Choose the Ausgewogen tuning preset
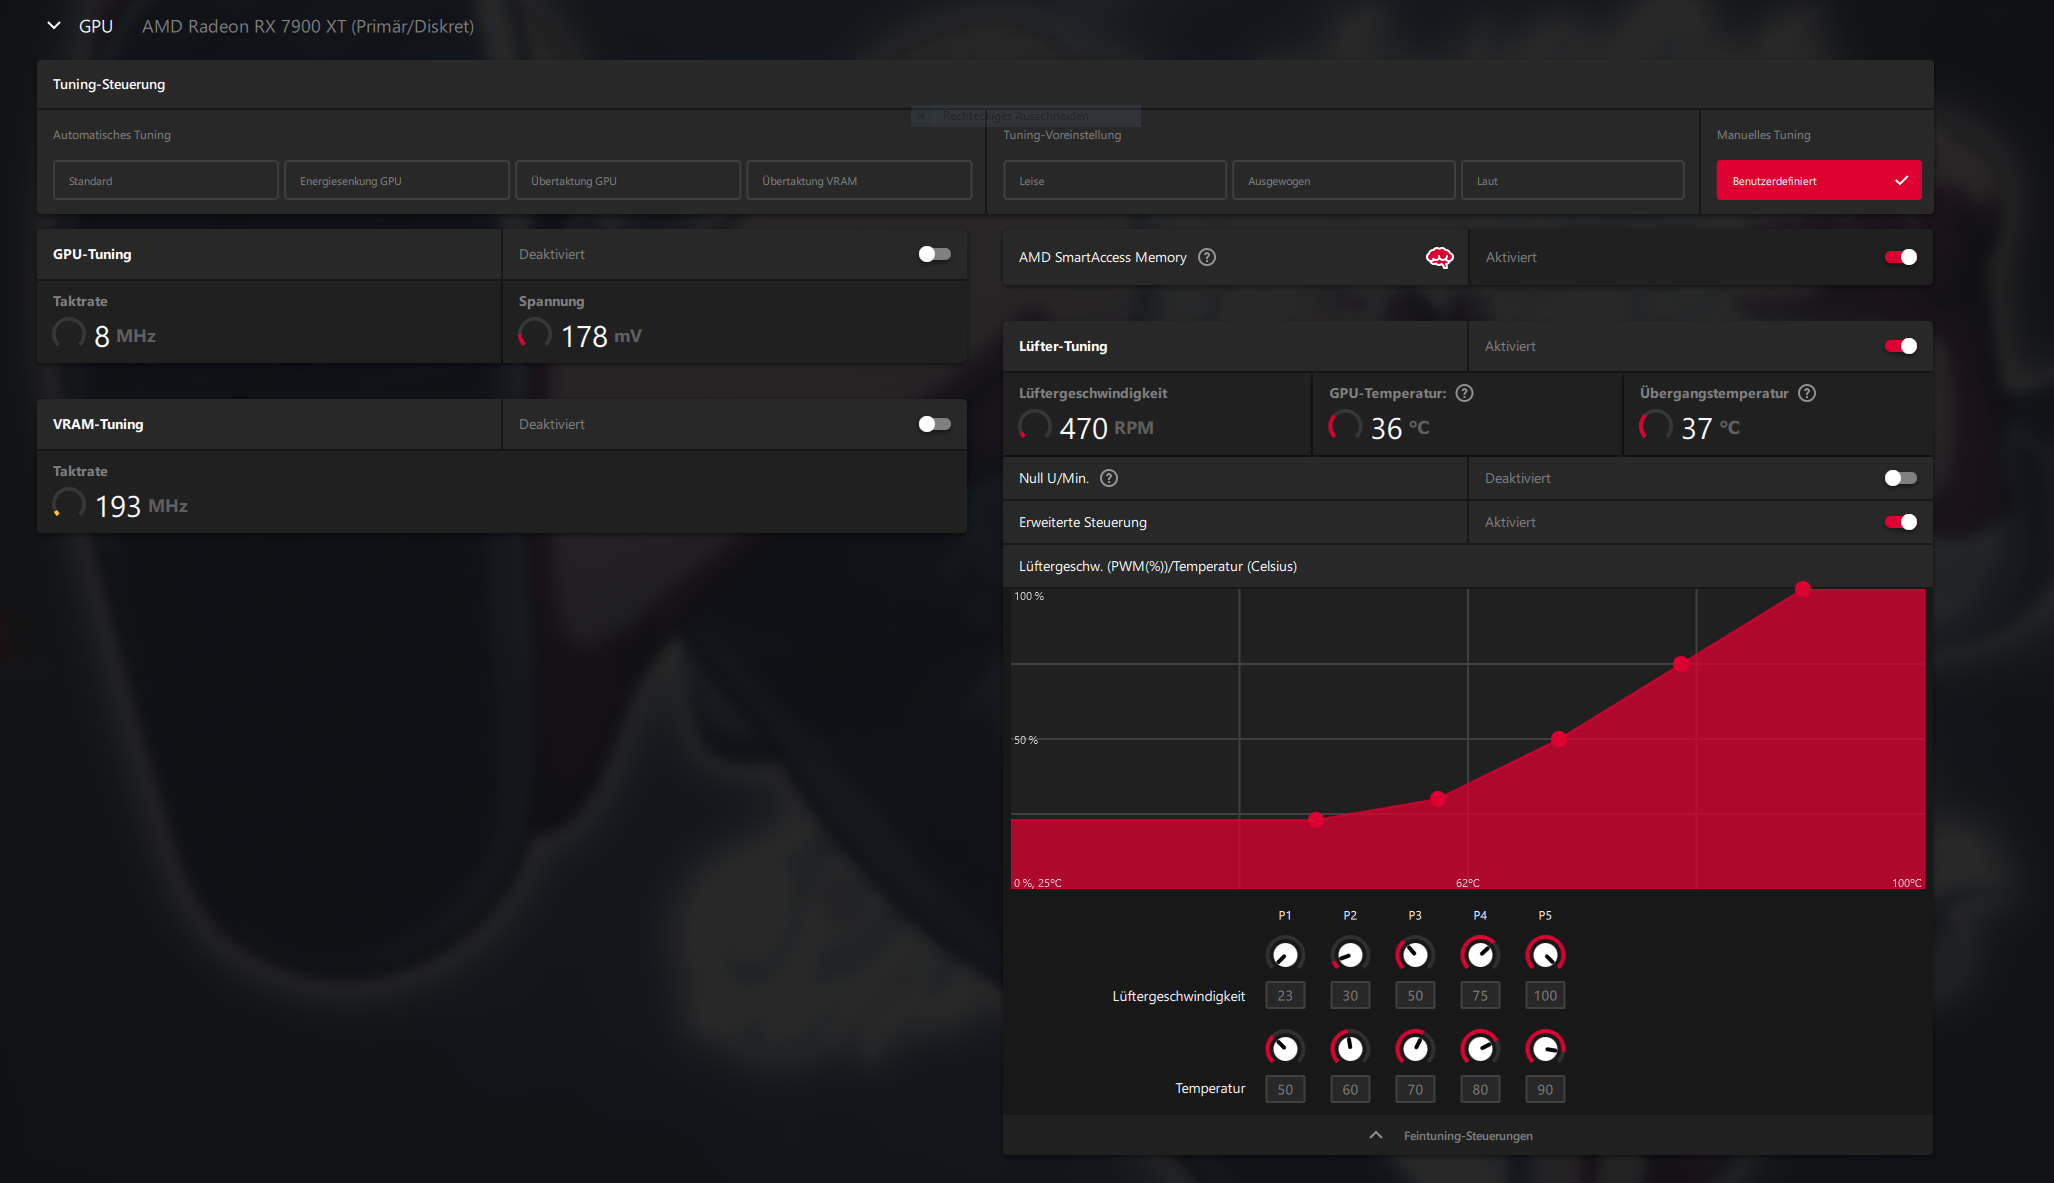The image size is (2054, 1183). click(x=1344, y=181)
